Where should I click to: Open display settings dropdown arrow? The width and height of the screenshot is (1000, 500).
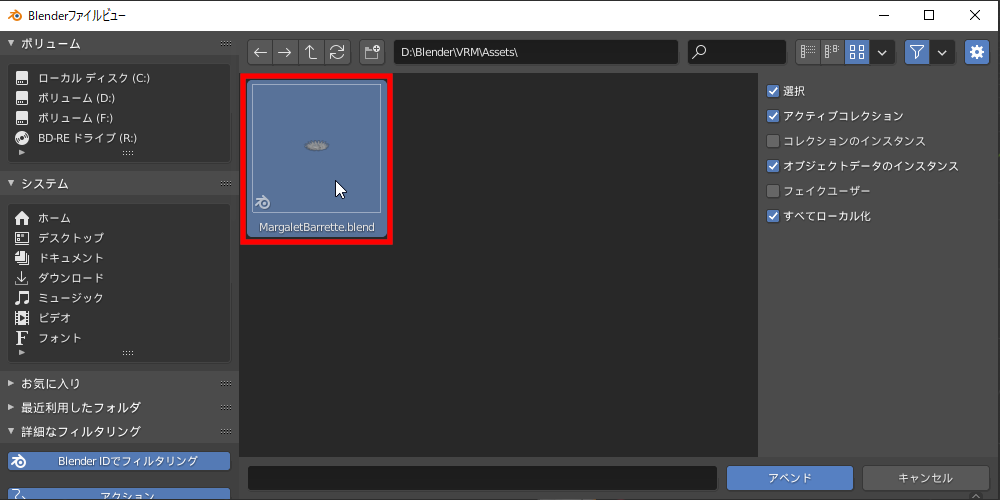click(x=882, y=52)
